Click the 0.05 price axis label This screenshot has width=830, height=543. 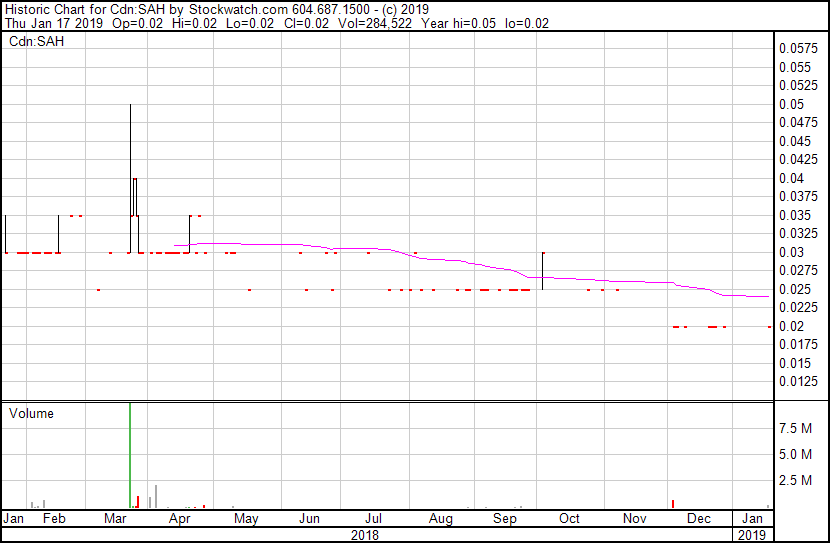(x=792, y=104)
